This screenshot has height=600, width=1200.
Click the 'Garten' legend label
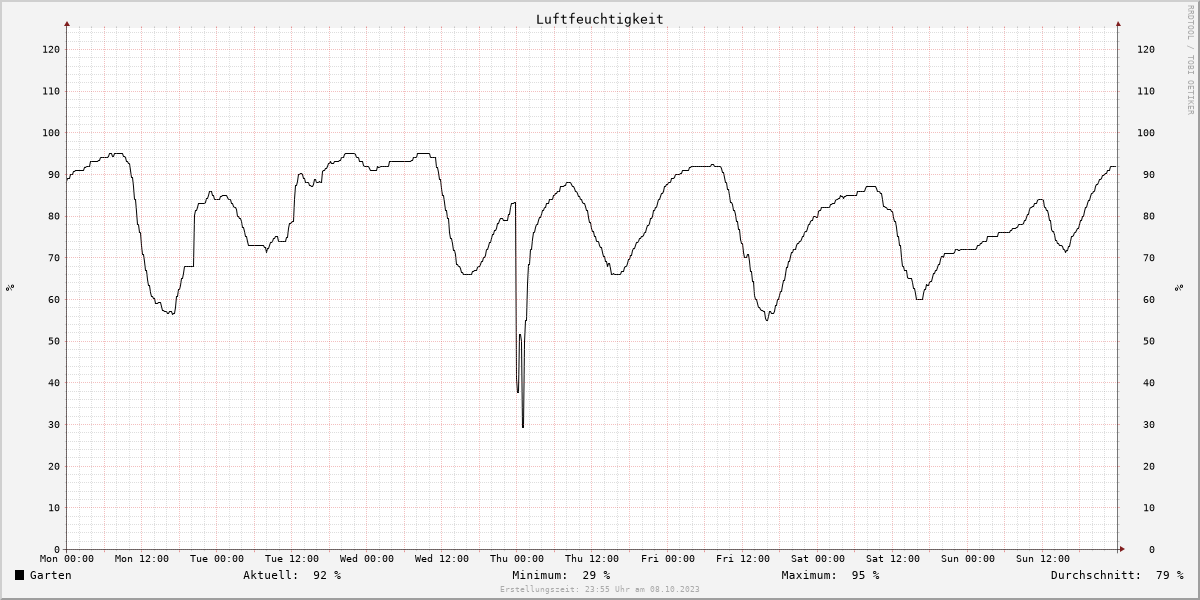[x=51, y=575]
